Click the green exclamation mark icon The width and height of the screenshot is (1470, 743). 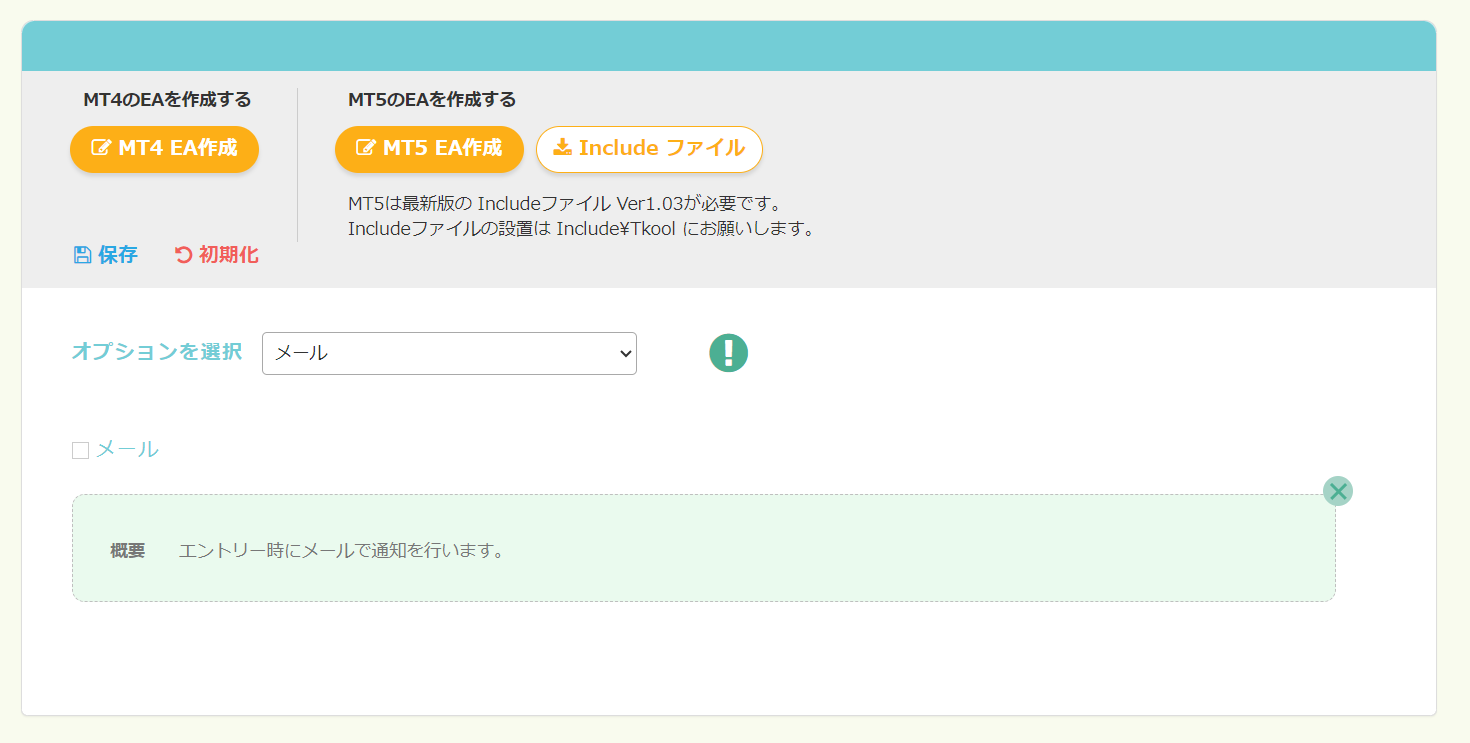pos(729,353)
